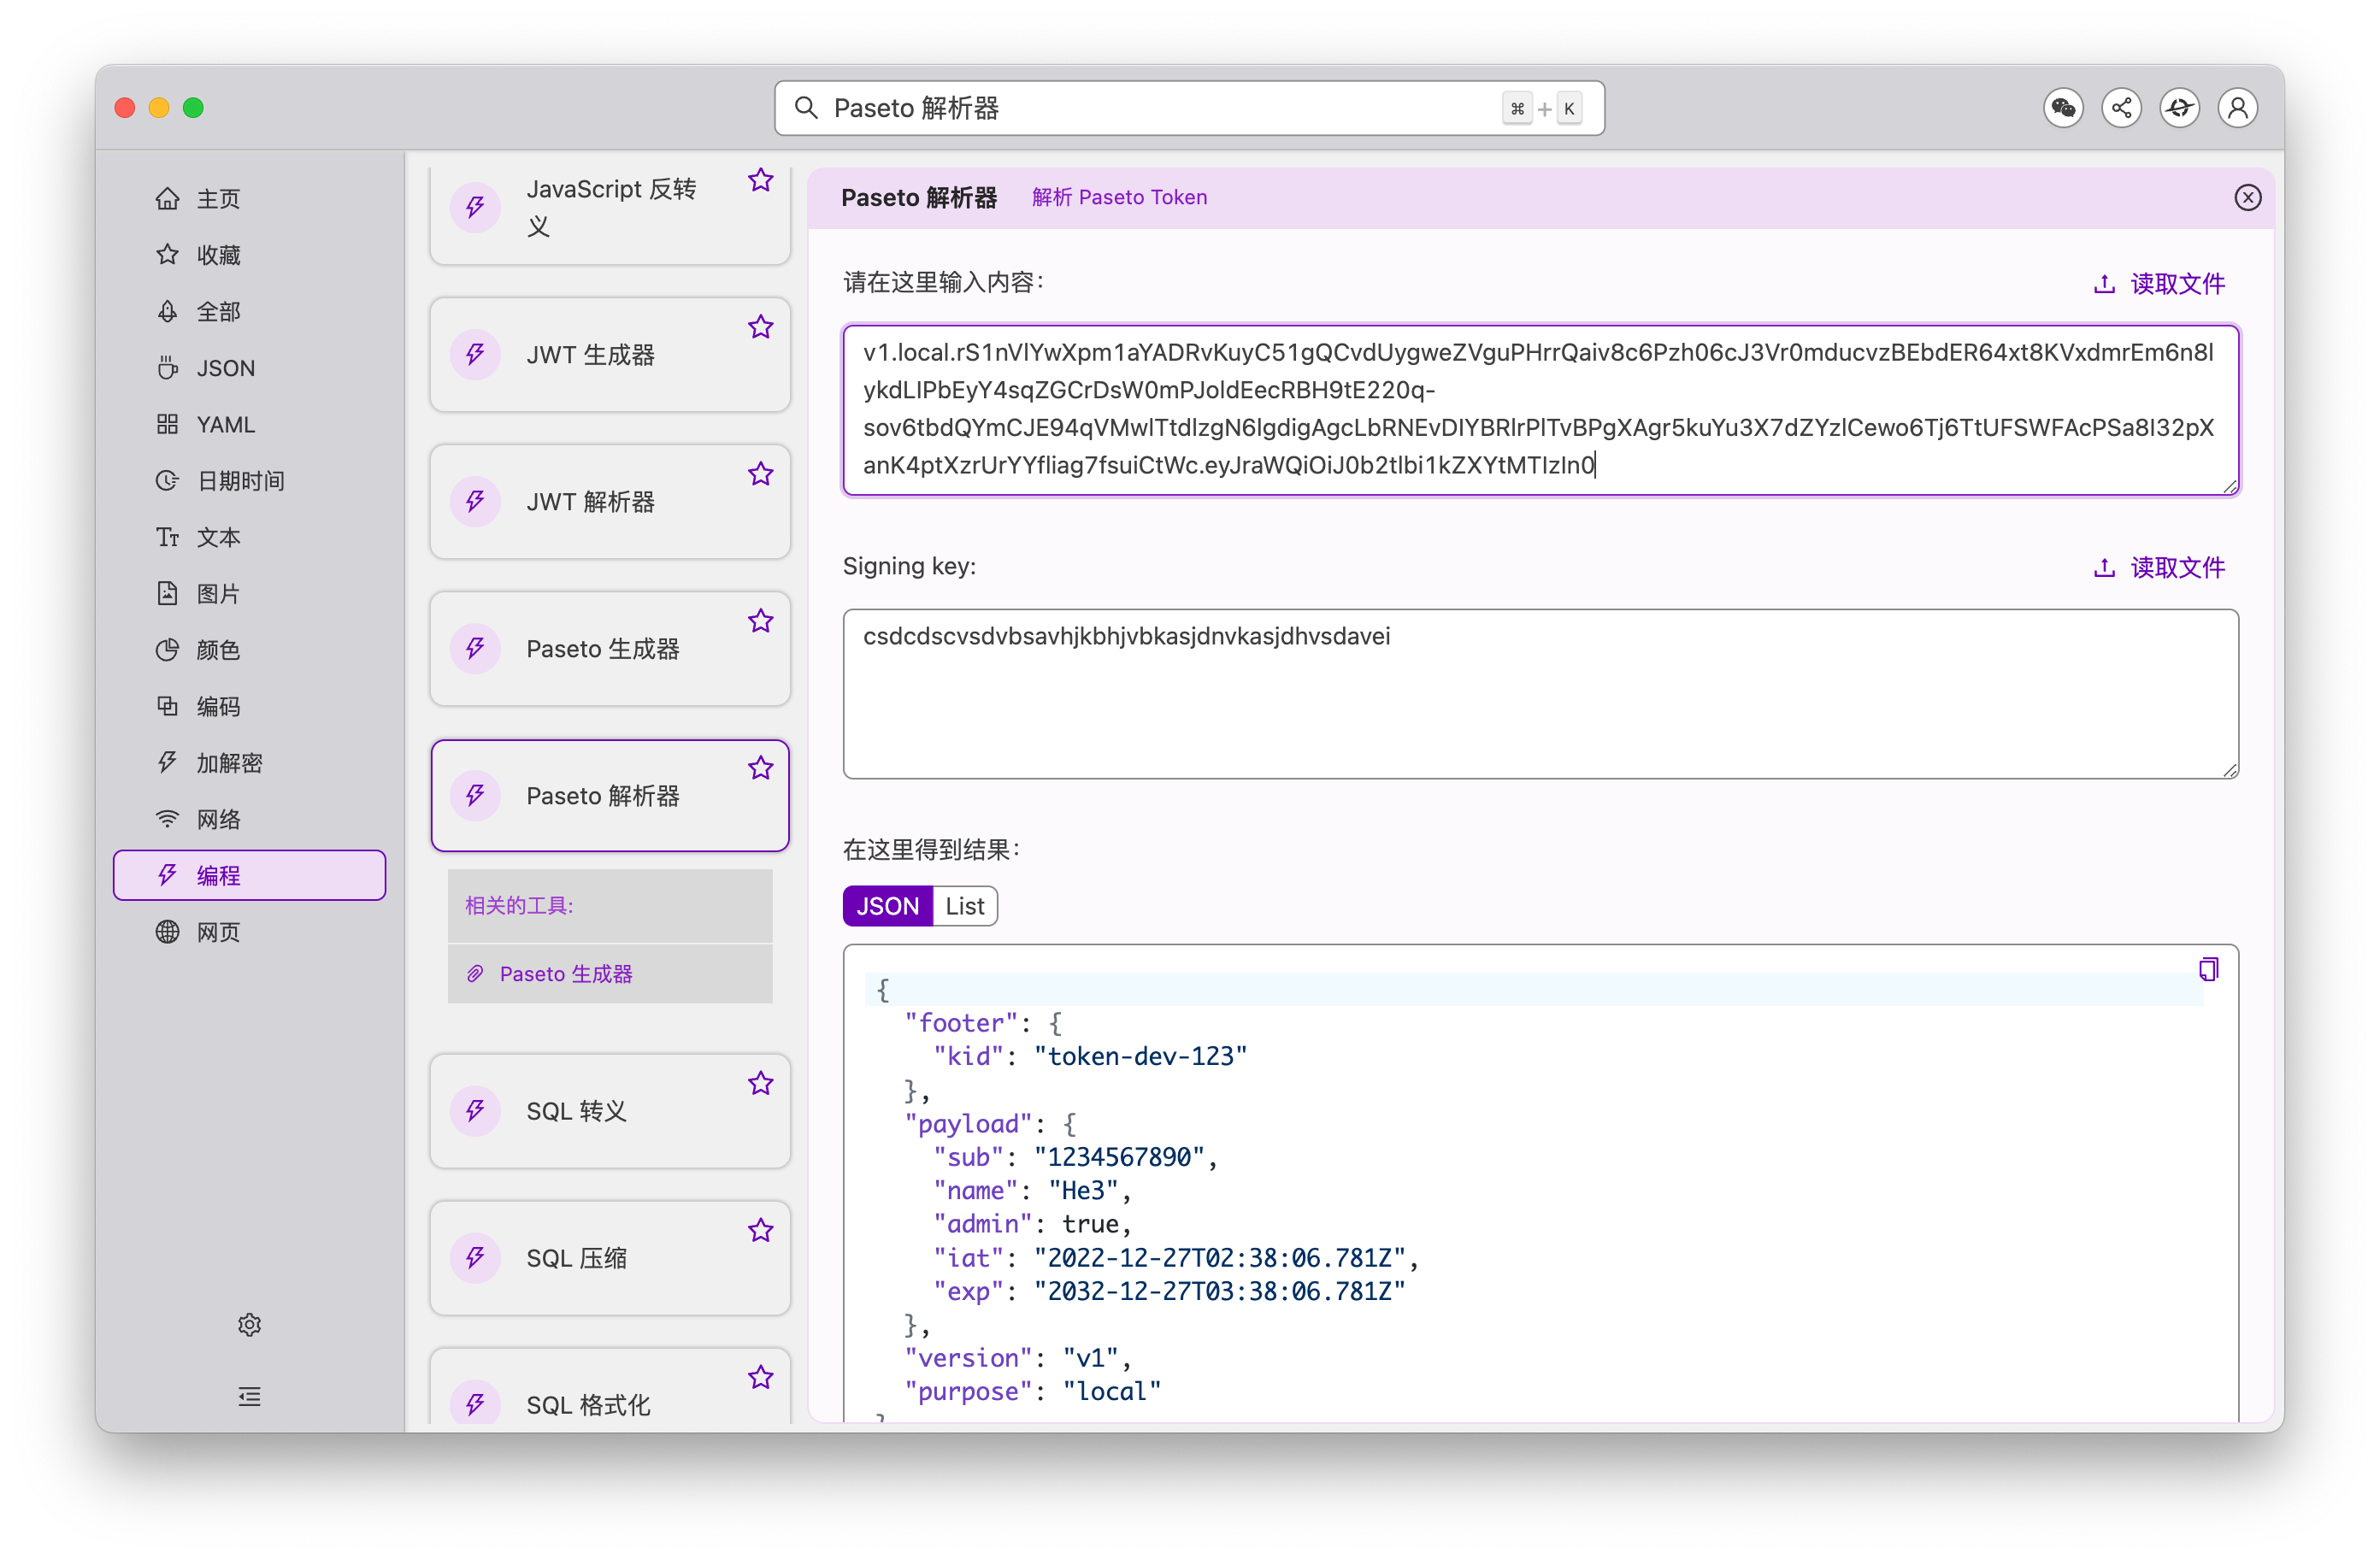Click the search magnifier icon

click(806, 108)
